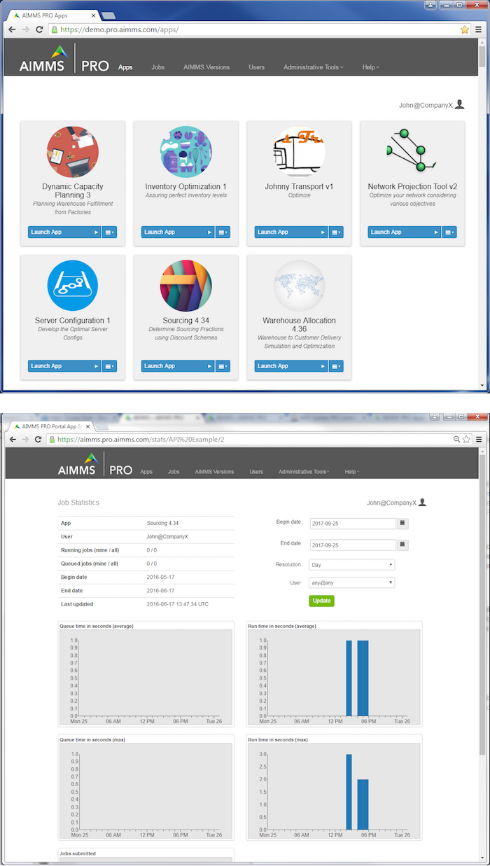Open AIMMS Versions in stats window

214,472
